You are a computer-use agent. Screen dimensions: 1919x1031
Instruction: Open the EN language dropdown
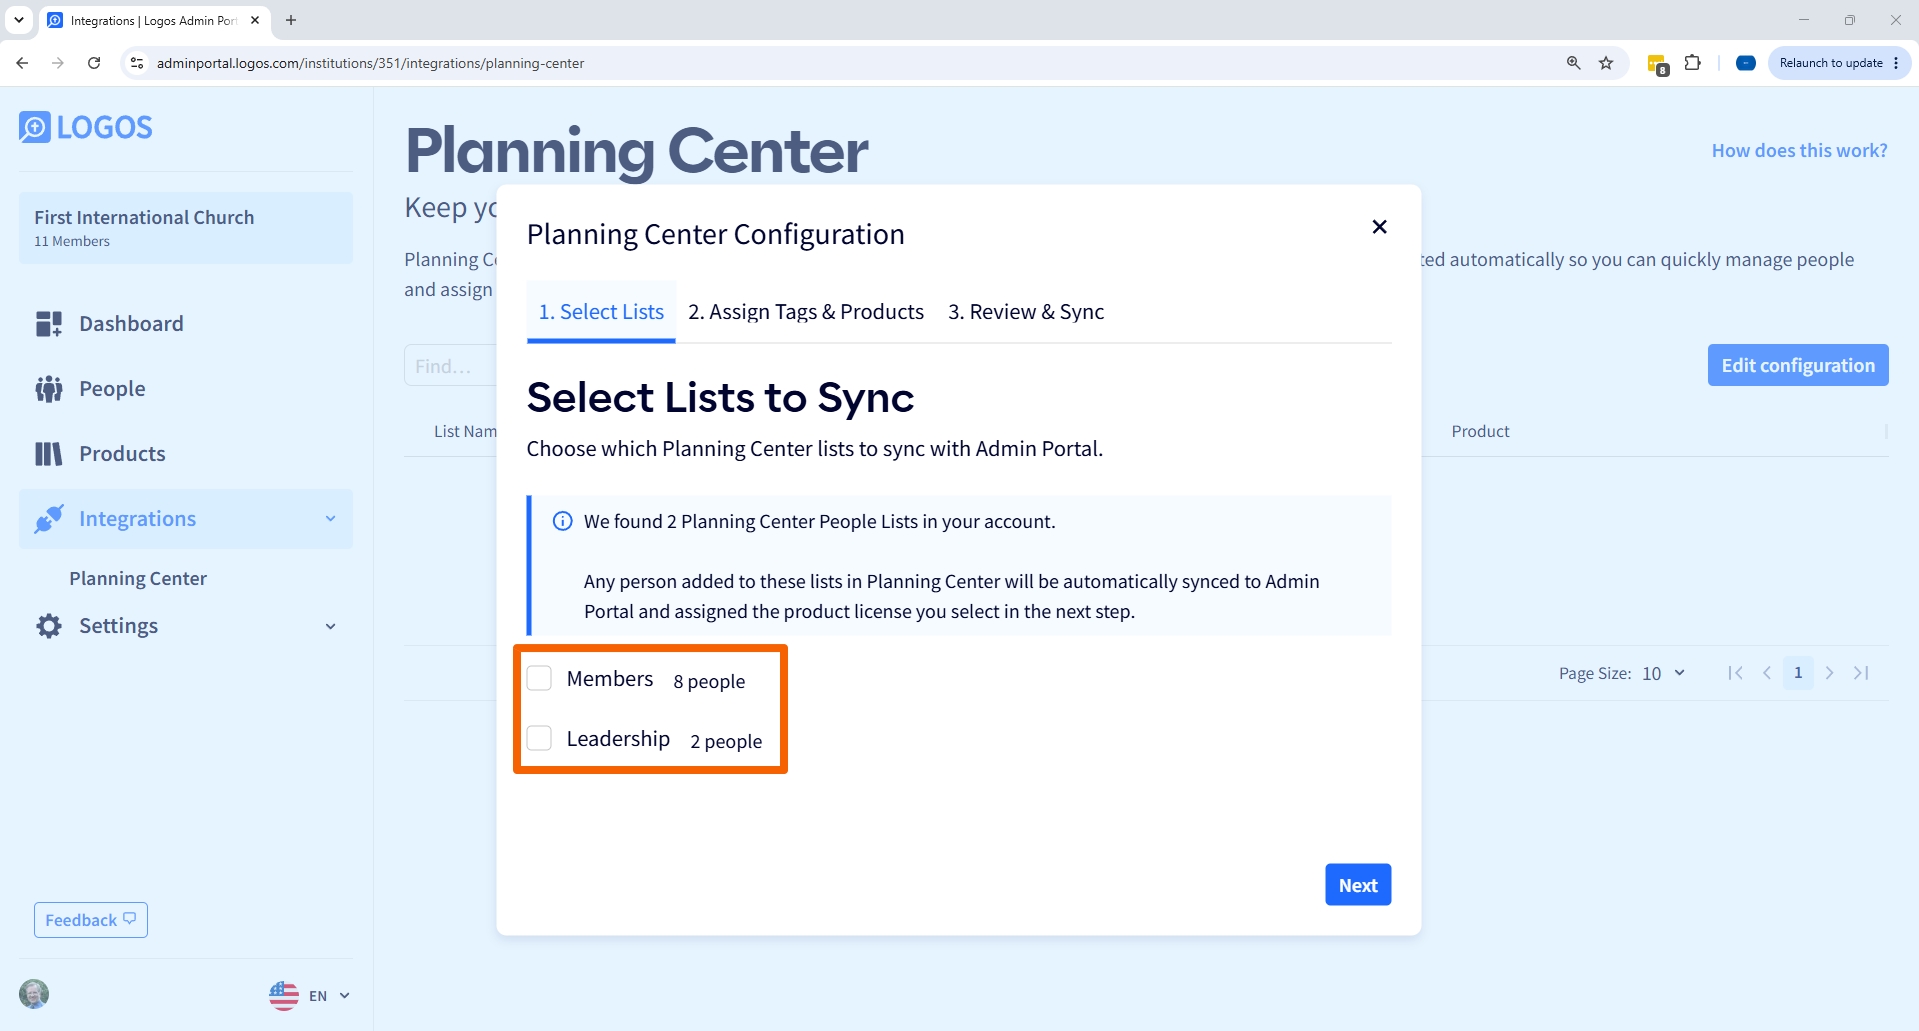[x=329, y=996]
